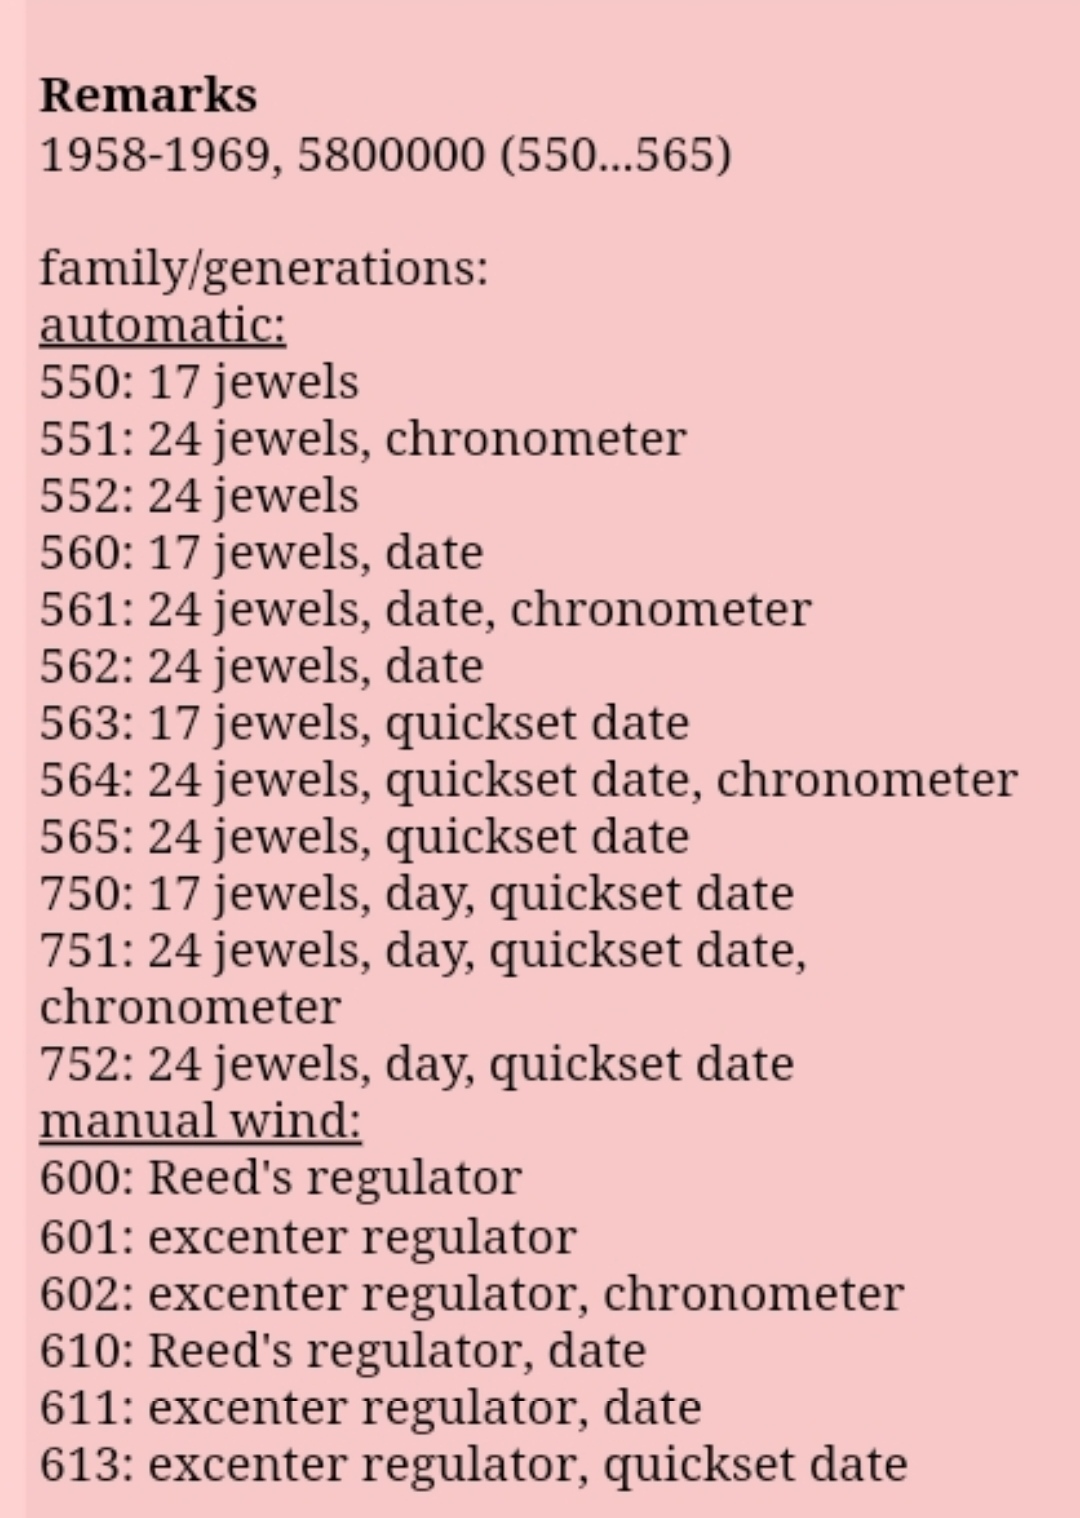Click the Remarks heading

pos(148,96)
